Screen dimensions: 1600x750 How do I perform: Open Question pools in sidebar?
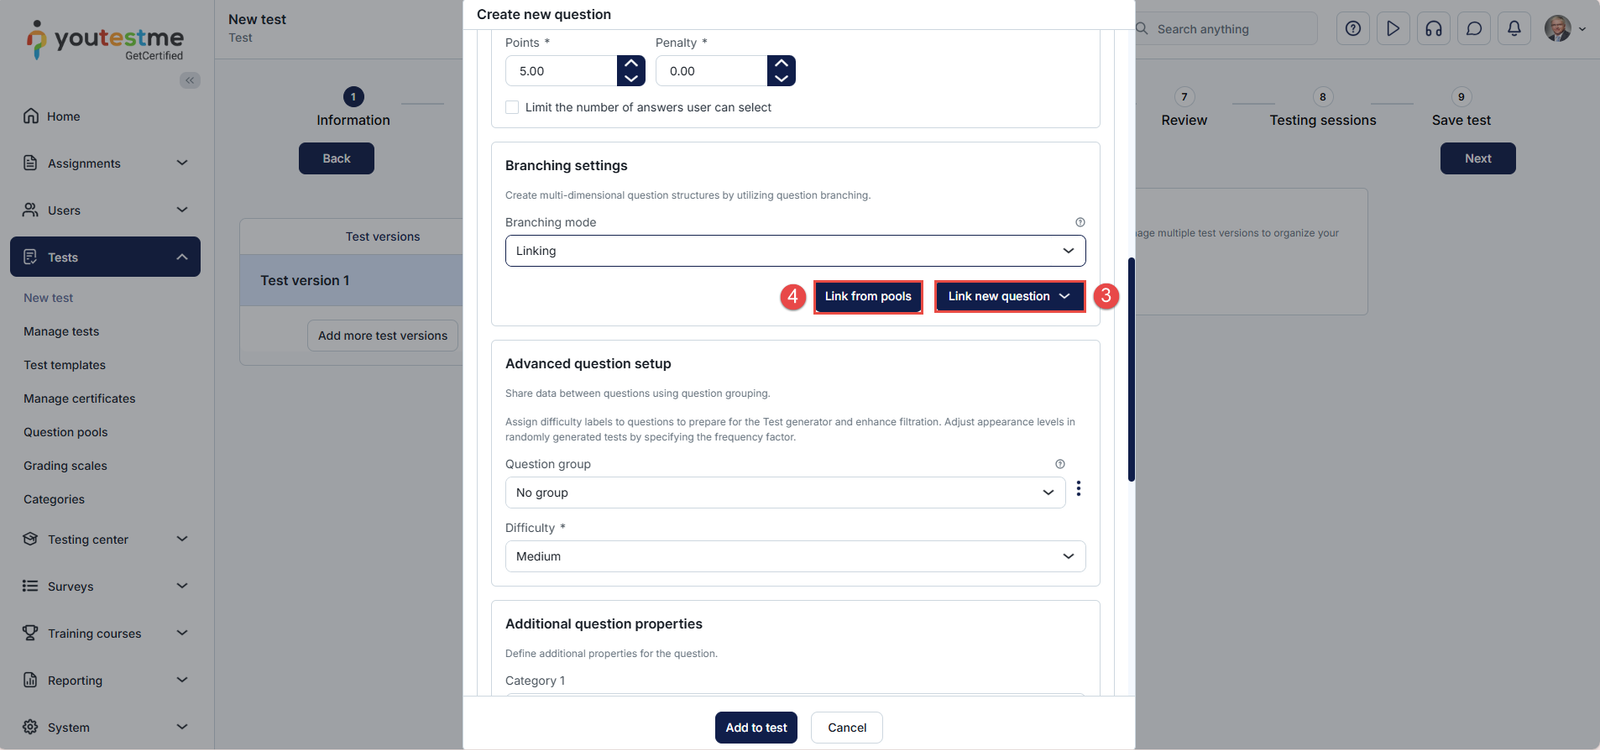66,432
